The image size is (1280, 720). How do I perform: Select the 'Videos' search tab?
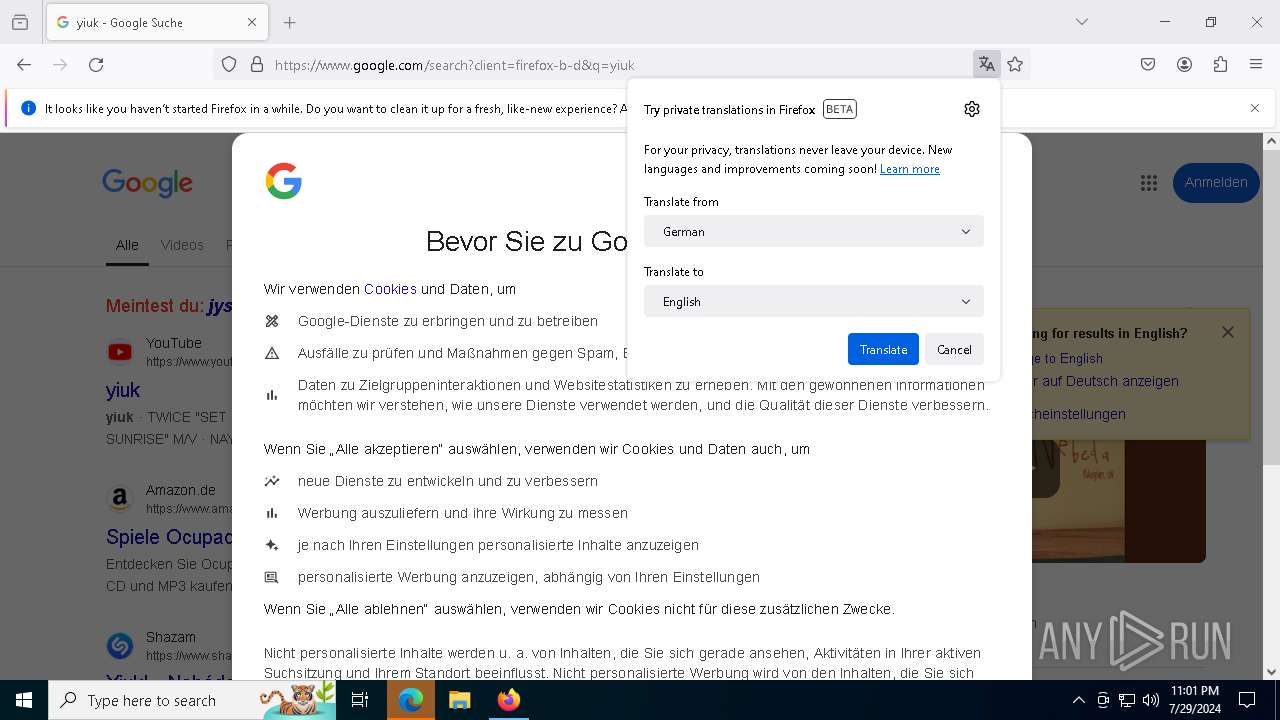click(182, 245)
